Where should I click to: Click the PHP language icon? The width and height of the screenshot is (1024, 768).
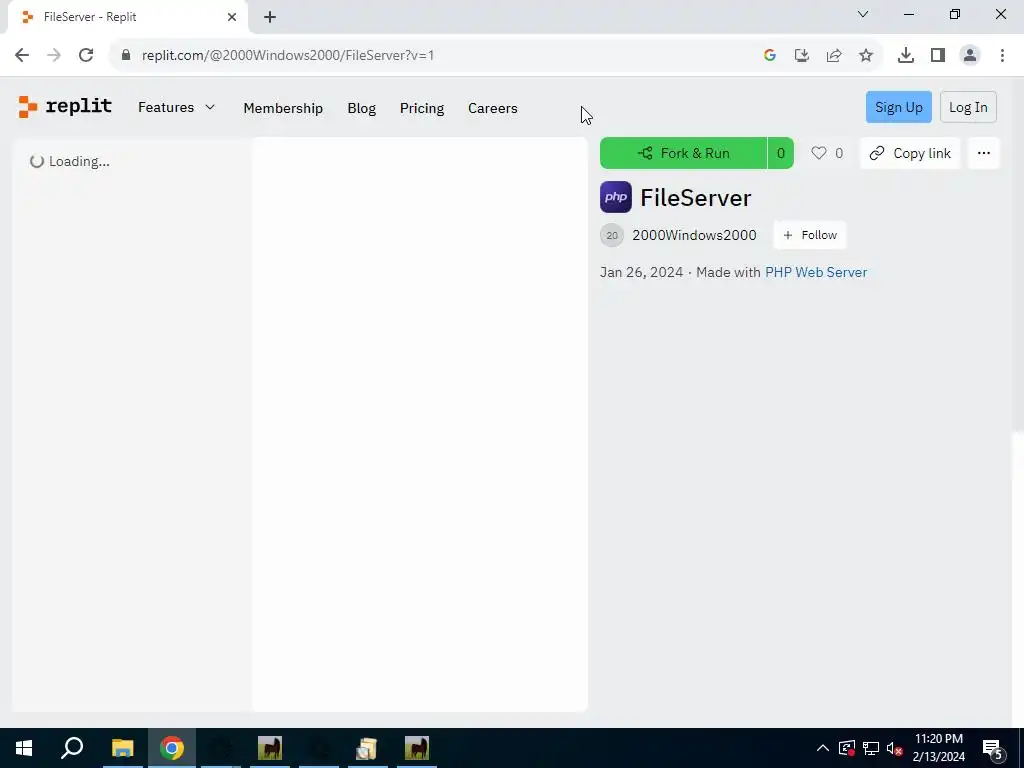click(x=616, y=197)
